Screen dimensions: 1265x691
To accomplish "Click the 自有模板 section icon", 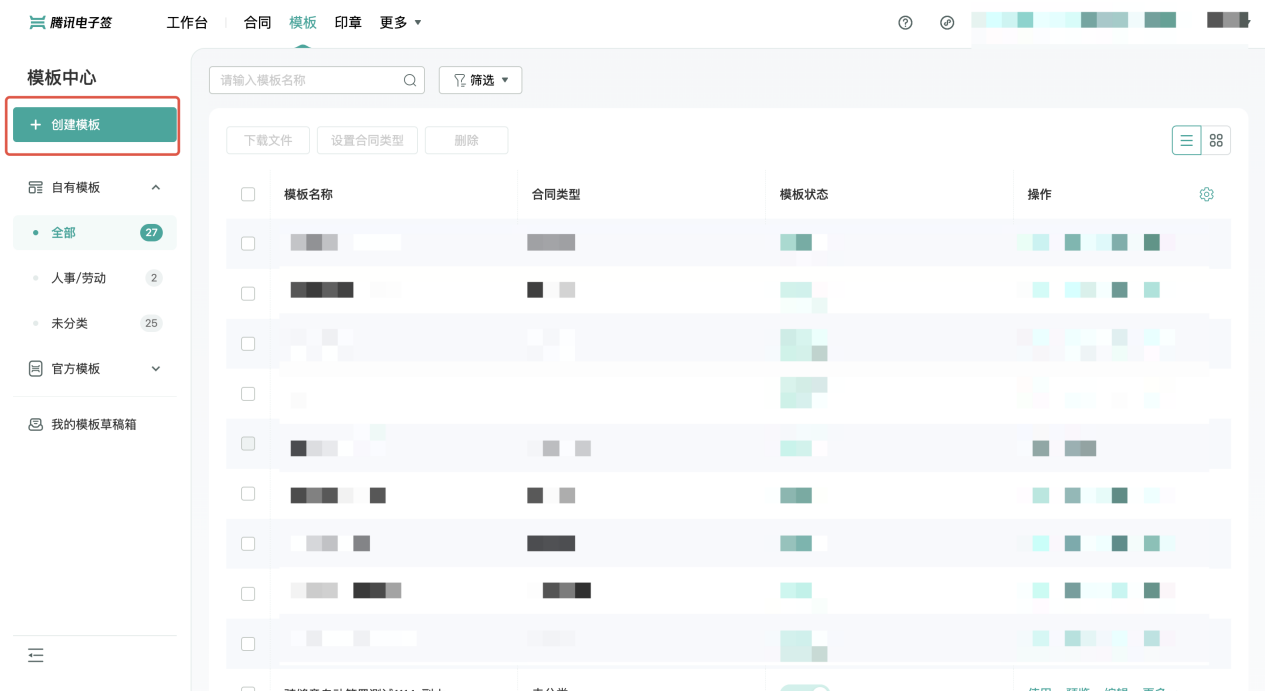I will 36,187.
